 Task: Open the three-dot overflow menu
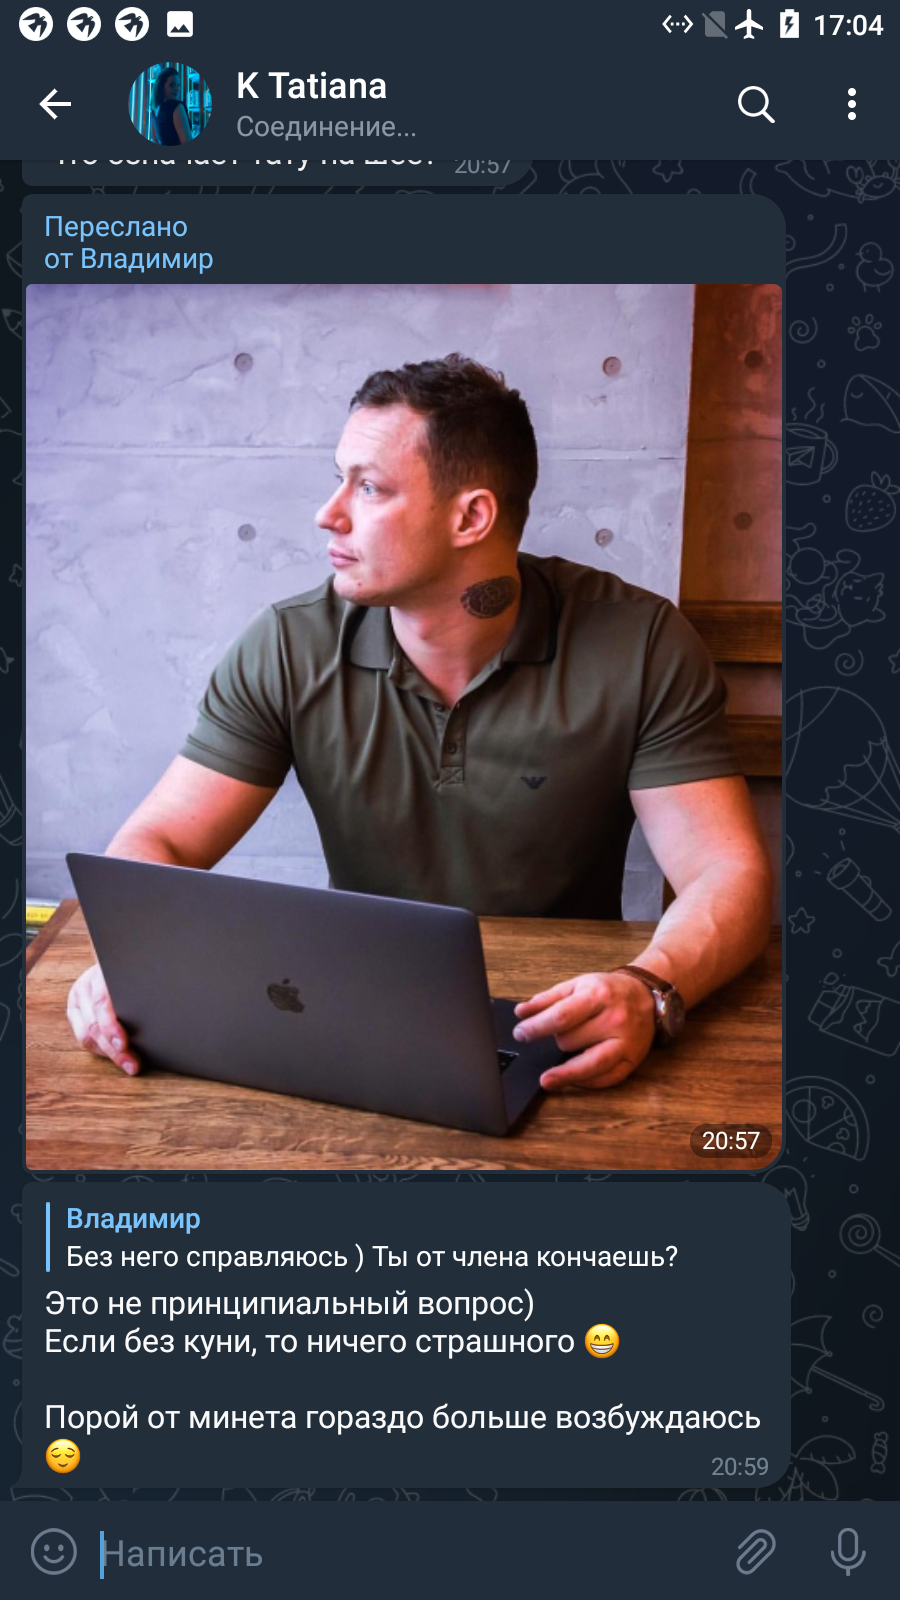(852, 104)
